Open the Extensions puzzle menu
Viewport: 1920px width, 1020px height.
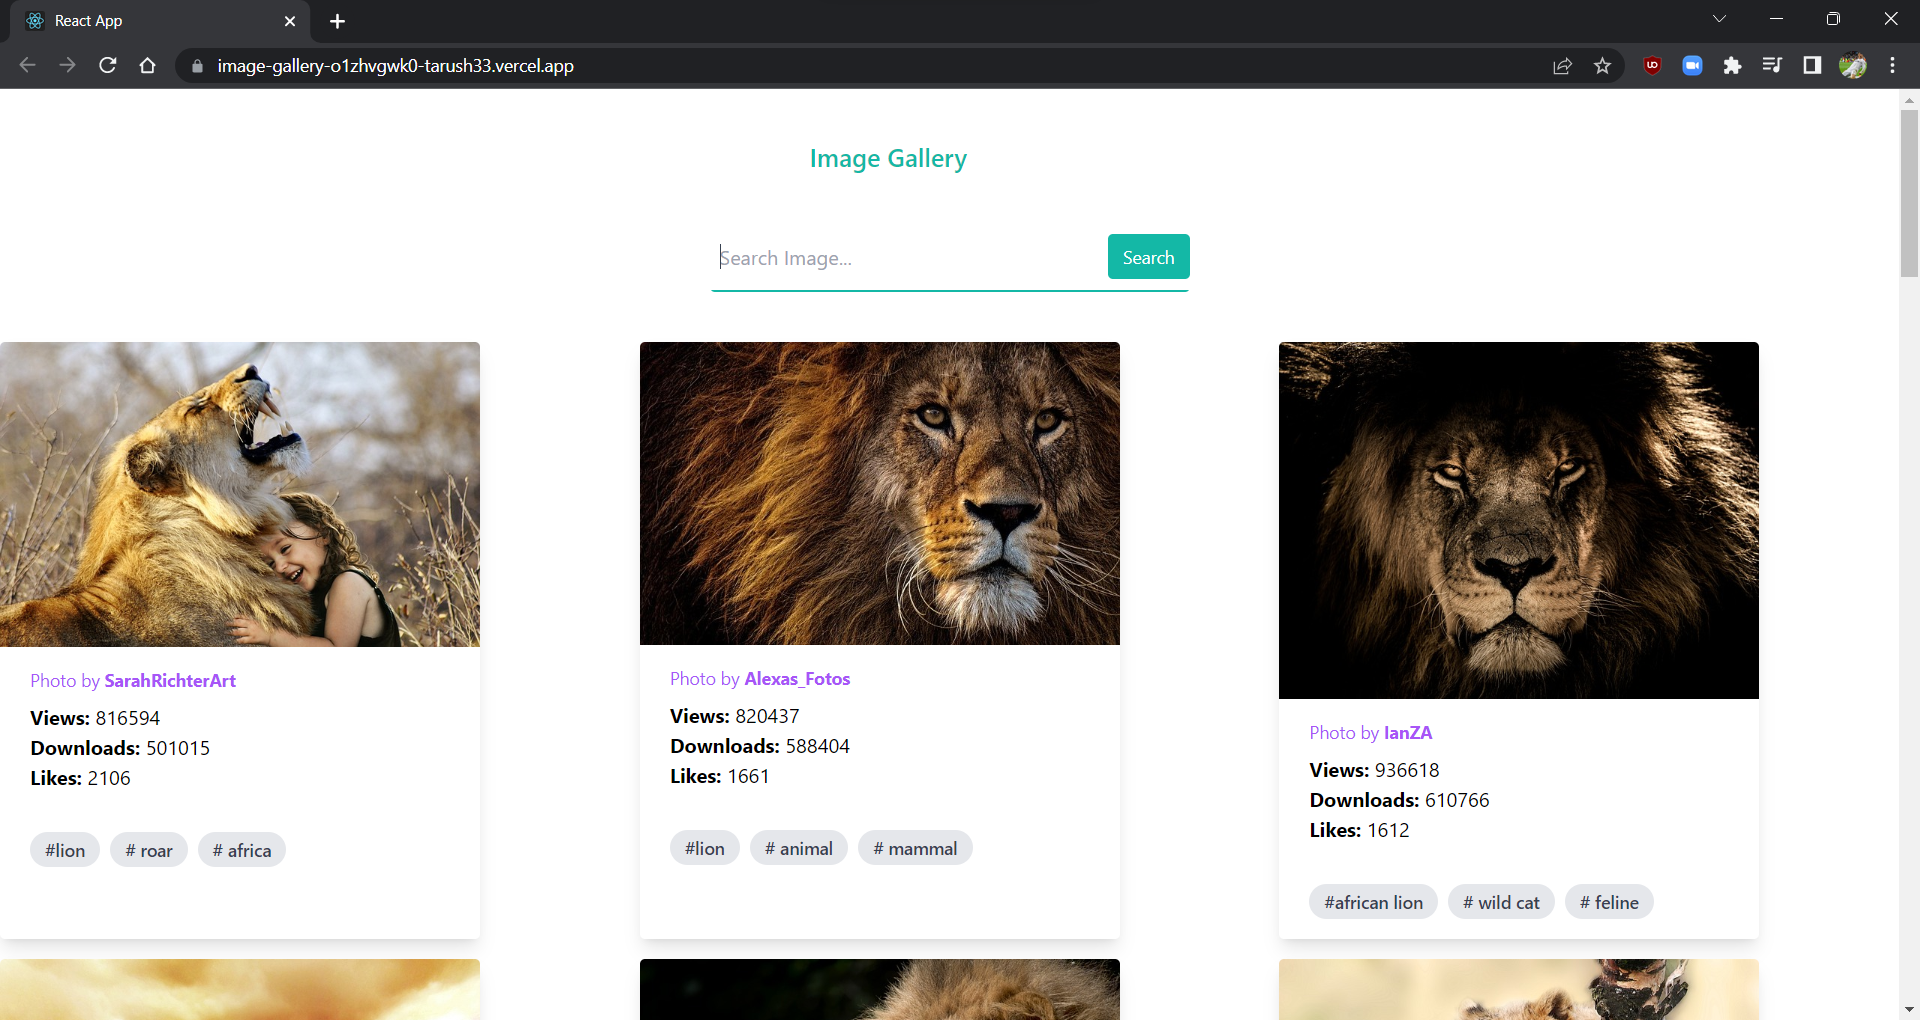pos(1732,66)
